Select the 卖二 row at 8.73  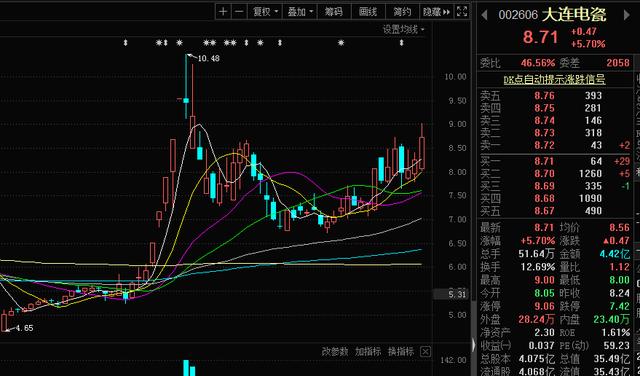[554, 133]
